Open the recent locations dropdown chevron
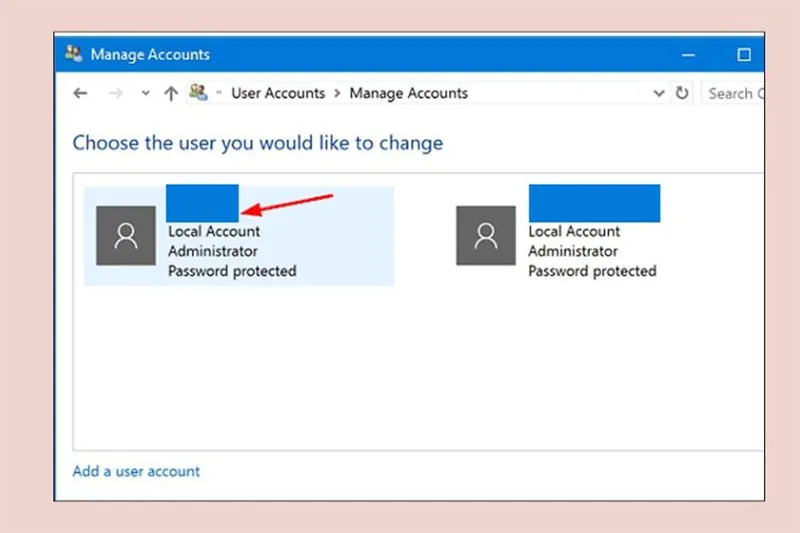Screen dimensions: 800x533 [x=145, y=93]
